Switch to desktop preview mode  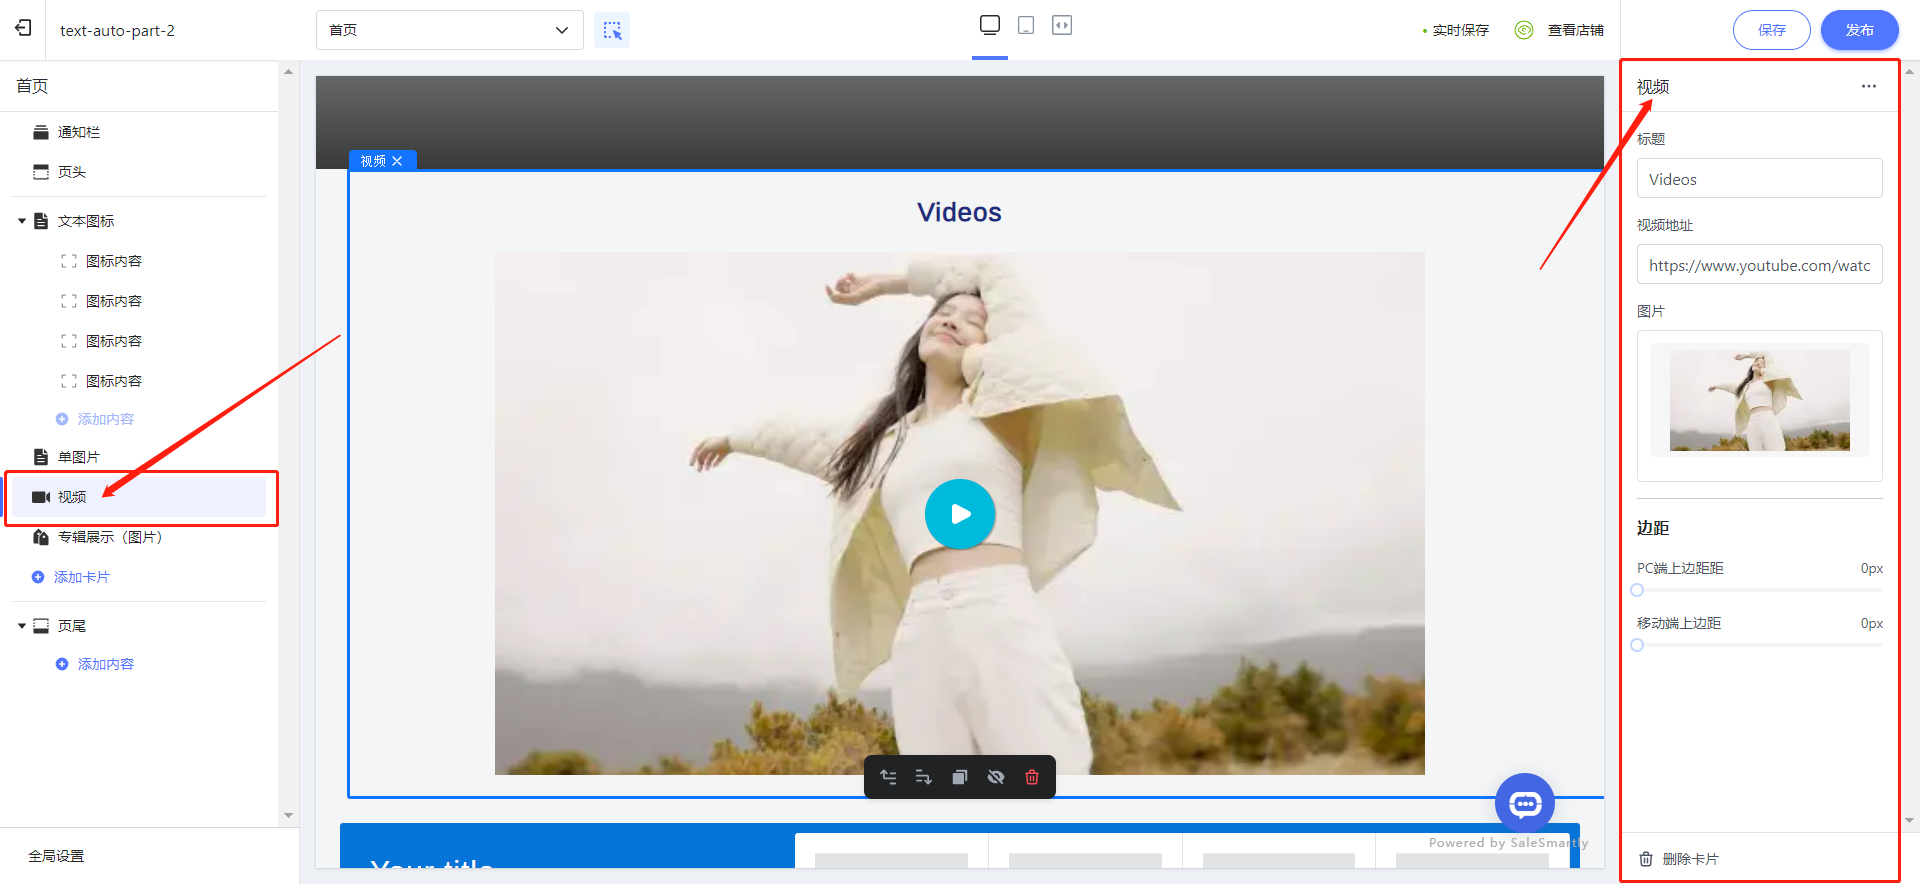click(990, 25)
